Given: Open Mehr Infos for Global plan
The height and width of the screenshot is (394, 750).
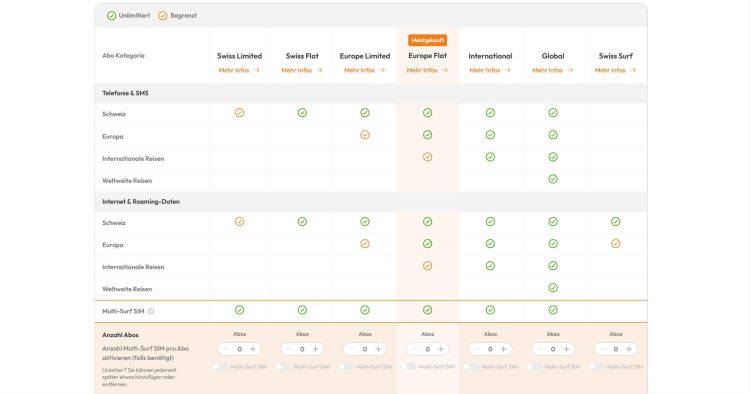Looking at the screenshot, I should point(552,70).
